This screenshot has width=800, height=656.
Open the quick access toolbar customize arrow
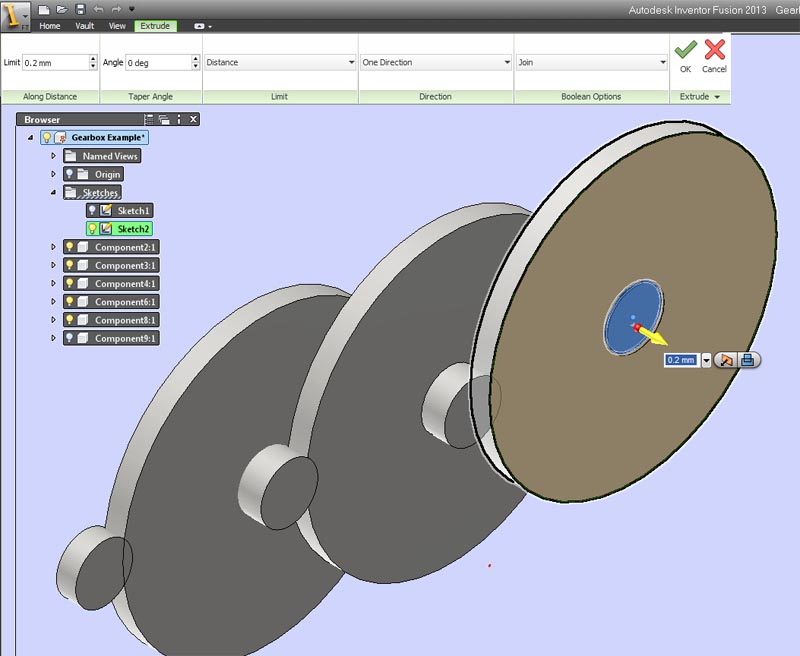coord(132,9)
